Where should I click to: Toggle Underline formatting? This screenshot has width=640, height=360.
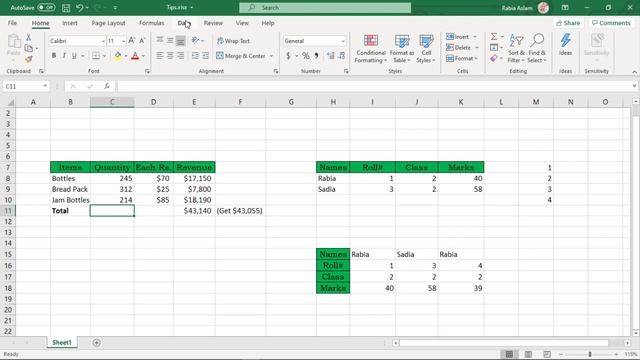74,56
